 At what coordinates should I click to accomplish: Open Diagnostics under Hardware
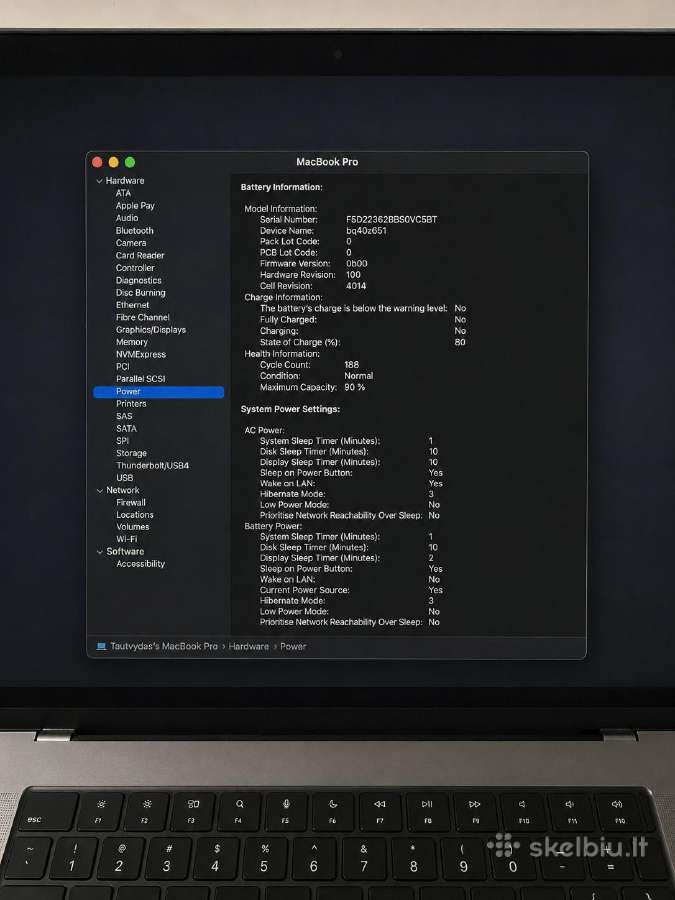pos(138,280)
